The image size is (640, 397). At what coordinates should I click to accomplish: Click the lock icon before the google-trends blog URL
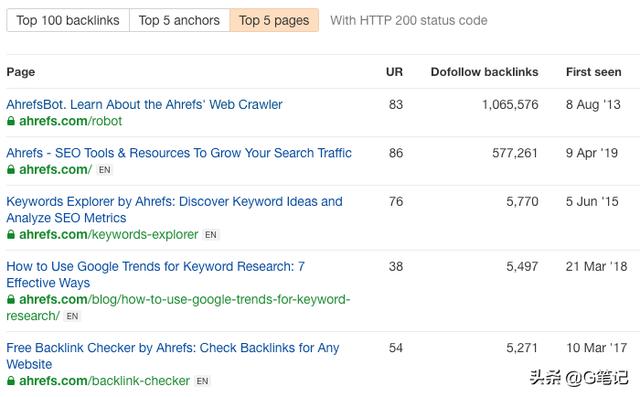(x=11, y=299)
